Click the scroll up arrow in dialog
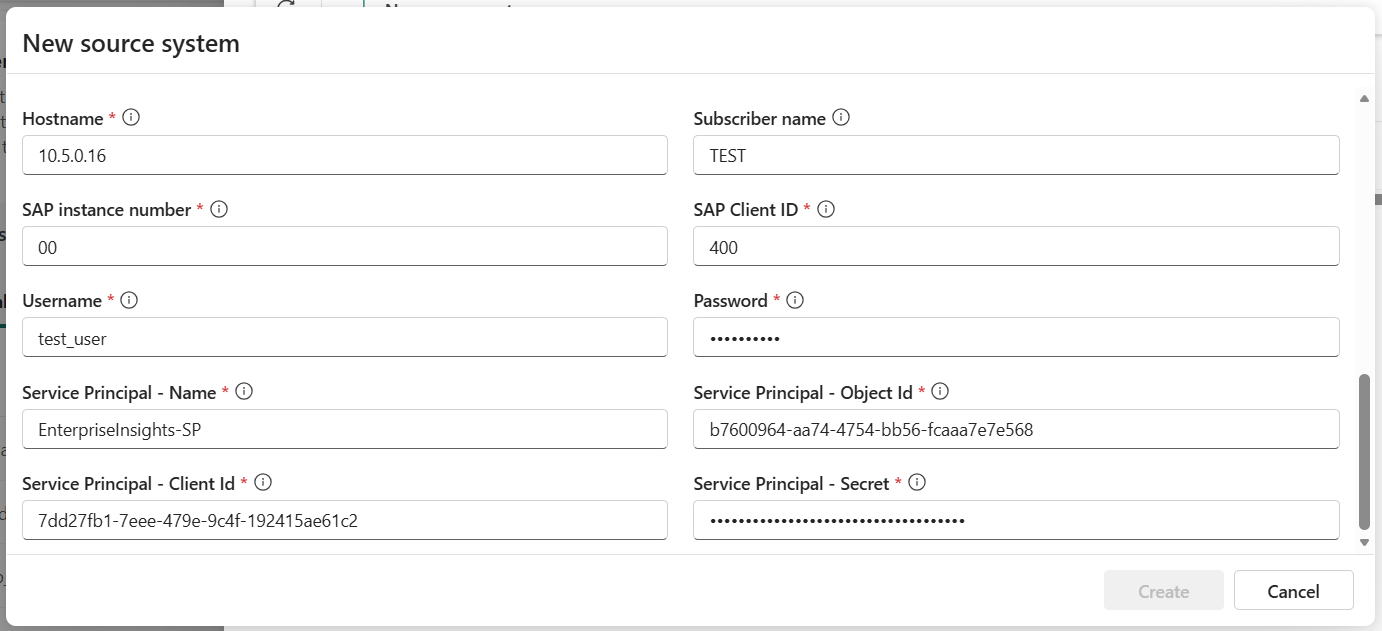Viewport: 1382px width, 631px height. tap(1365, 98)
